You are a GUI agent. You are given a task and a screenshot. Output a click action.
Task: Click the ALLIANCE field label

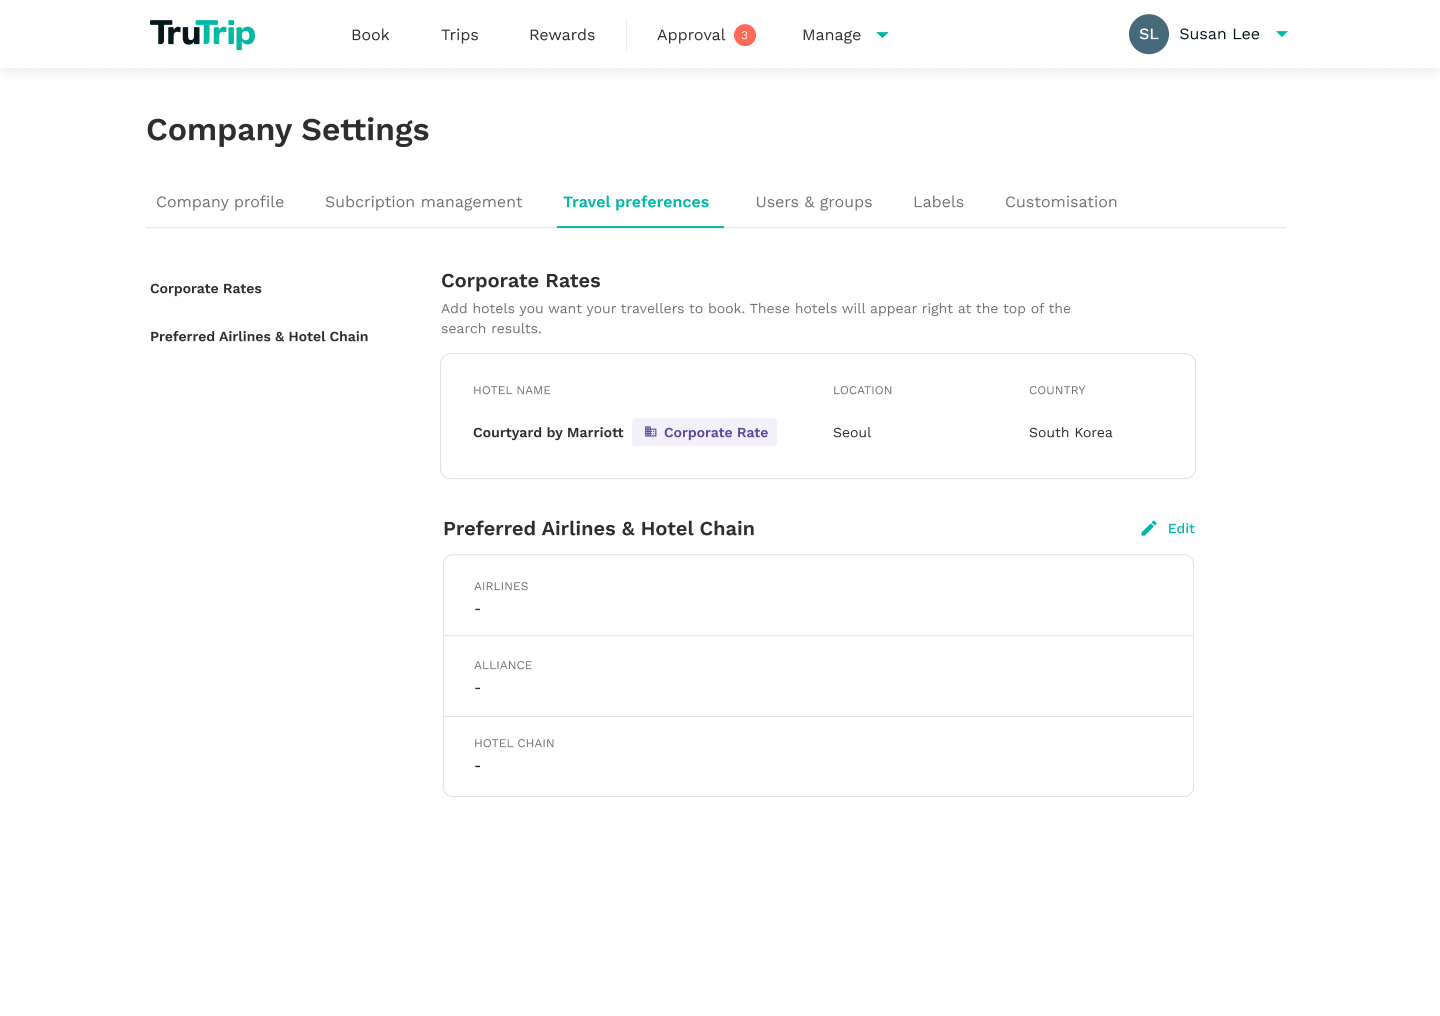(x=503, y=666)
